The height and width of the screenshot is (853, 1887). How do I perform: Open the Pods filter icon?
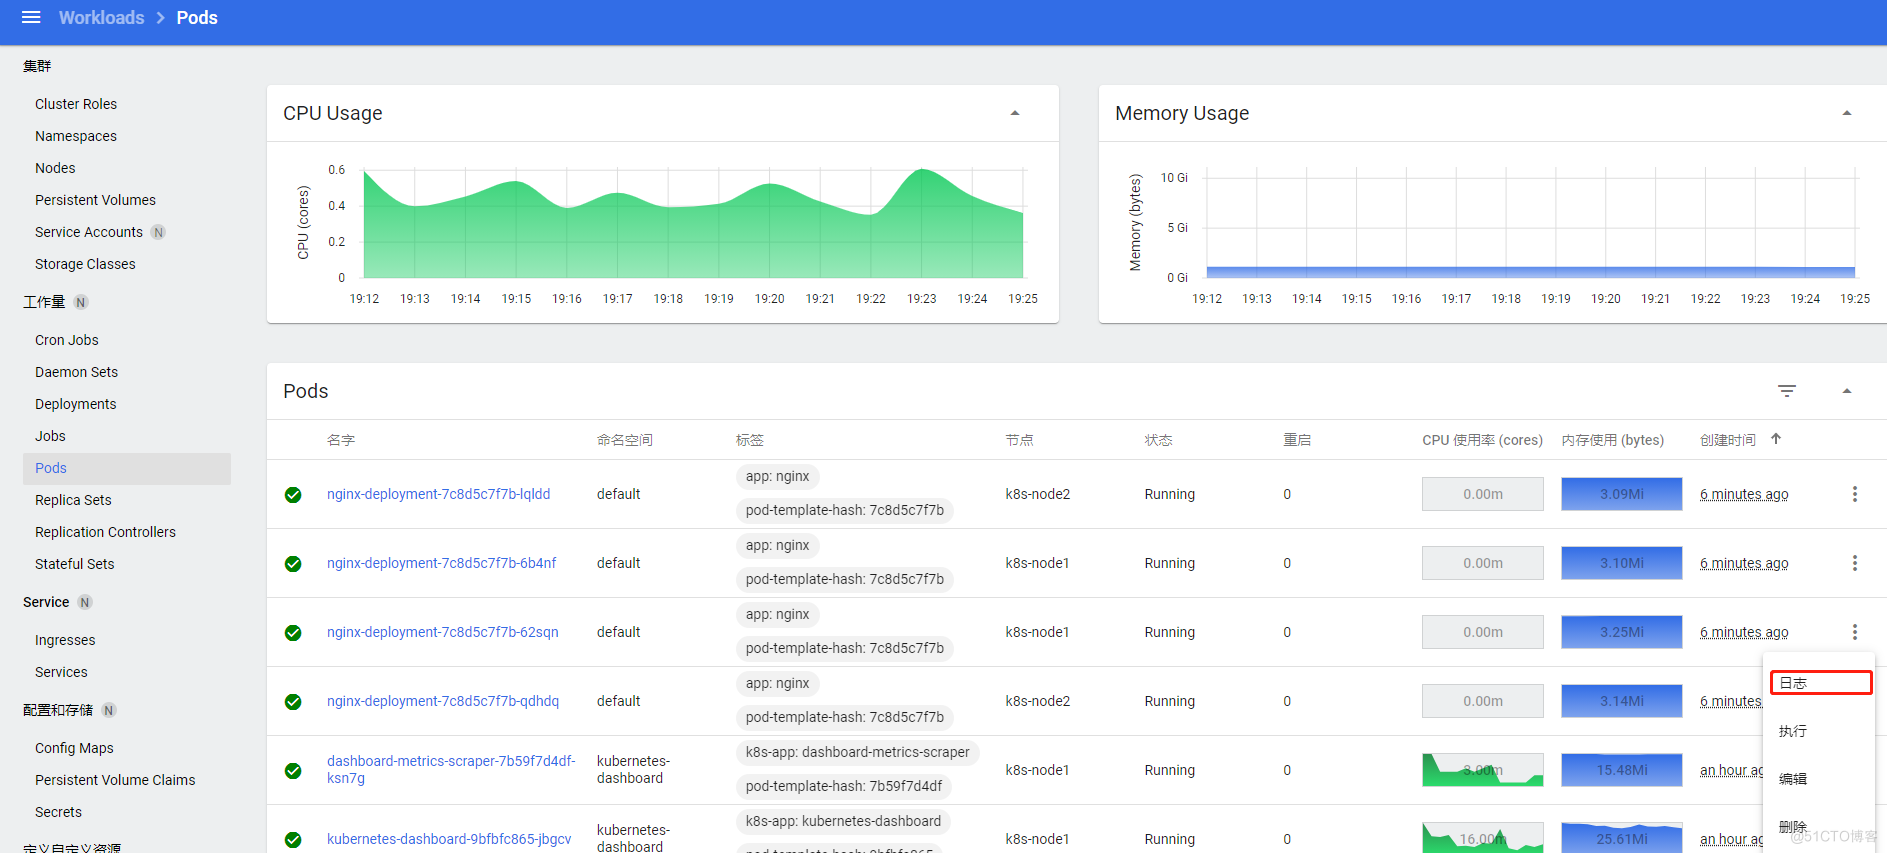pyautogui.click(x=1787, y=391)
